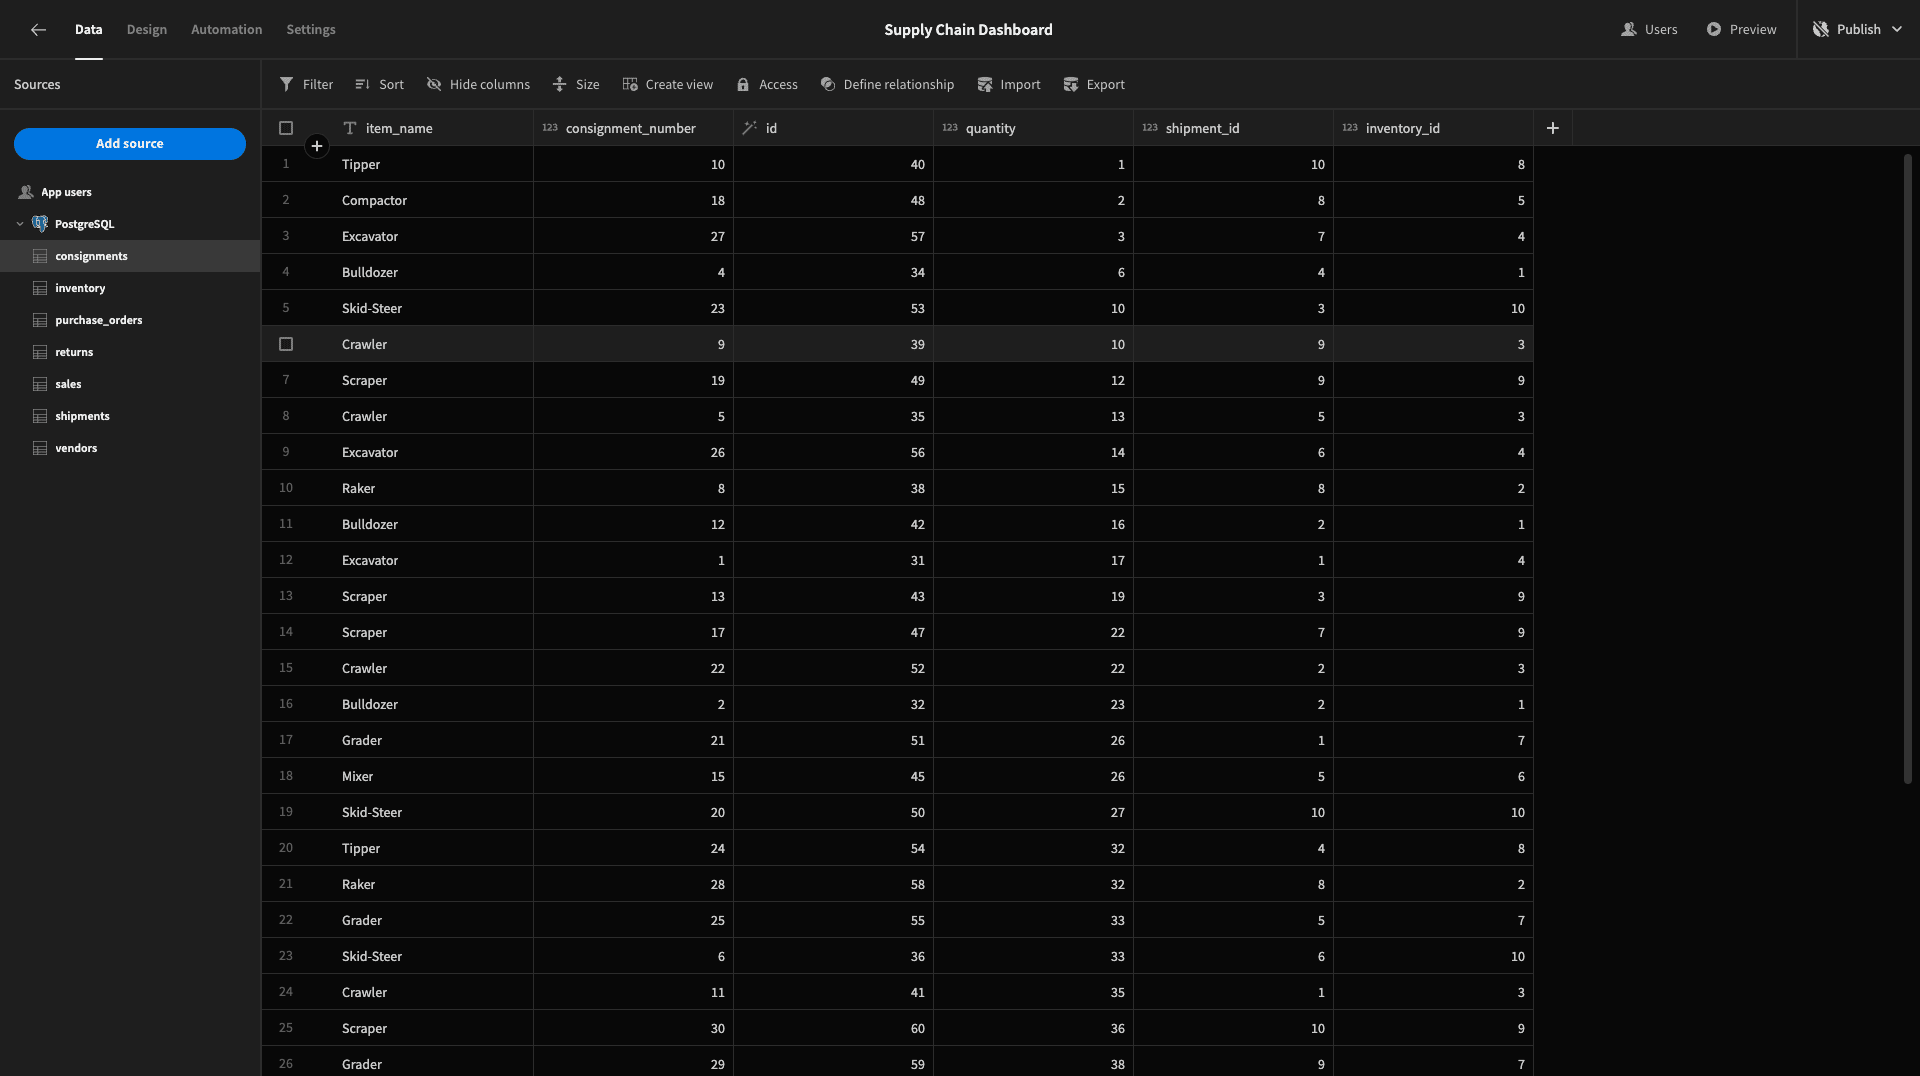Select row 10 Raker cell
The height and width of the screenshot is (1076, 1920).
coord(433,488)
